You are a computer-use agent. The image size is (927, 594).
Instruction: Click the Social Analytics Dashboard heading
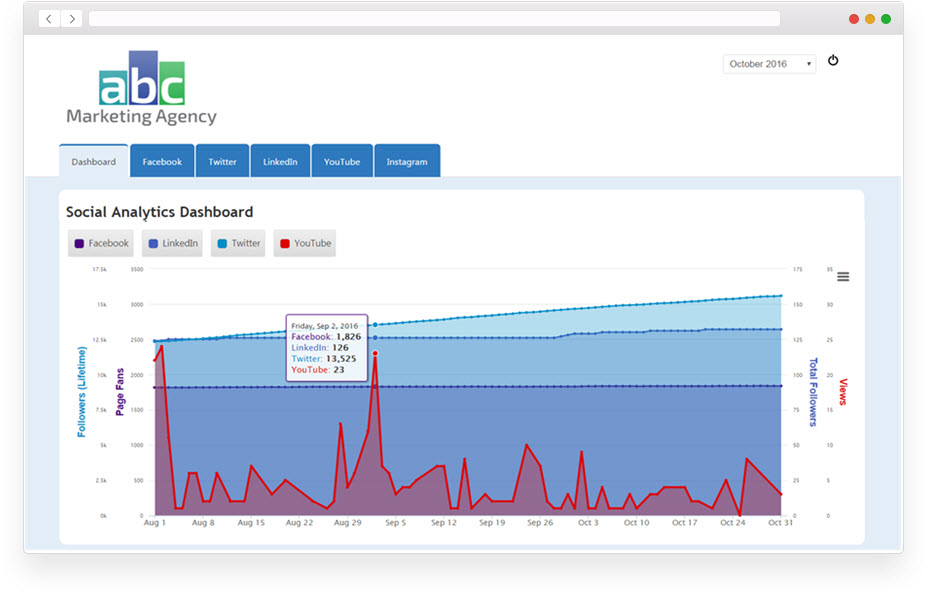pos(159,212)
